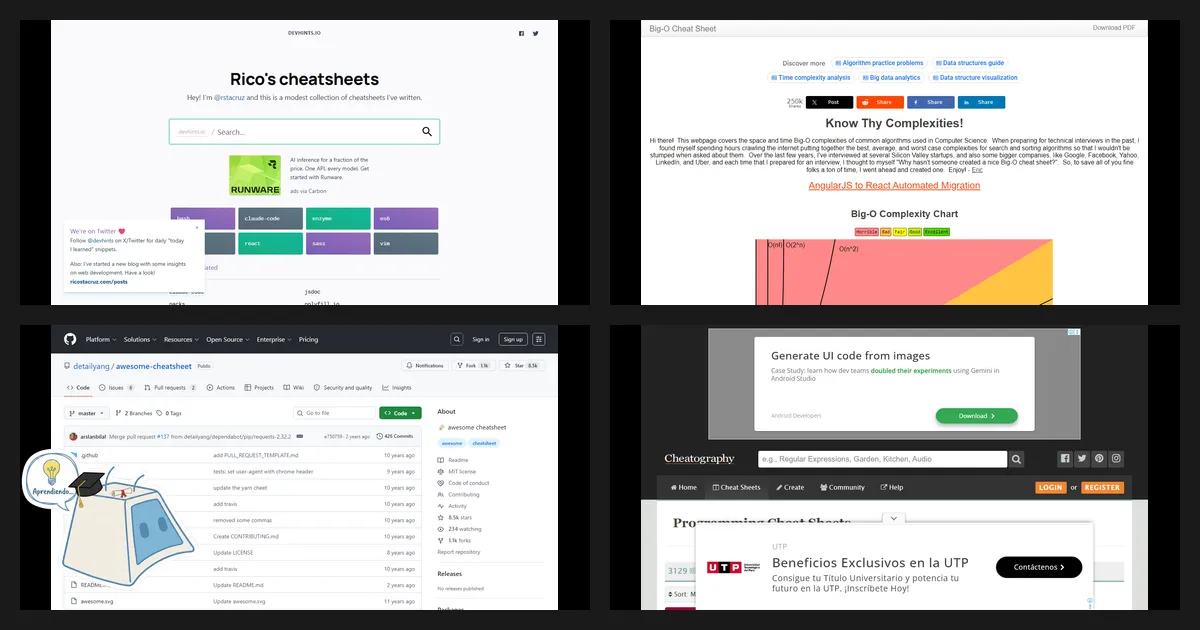Click the orange REGISTER button
This screenshot has width=1200, height=630.
click(1103, 487)
